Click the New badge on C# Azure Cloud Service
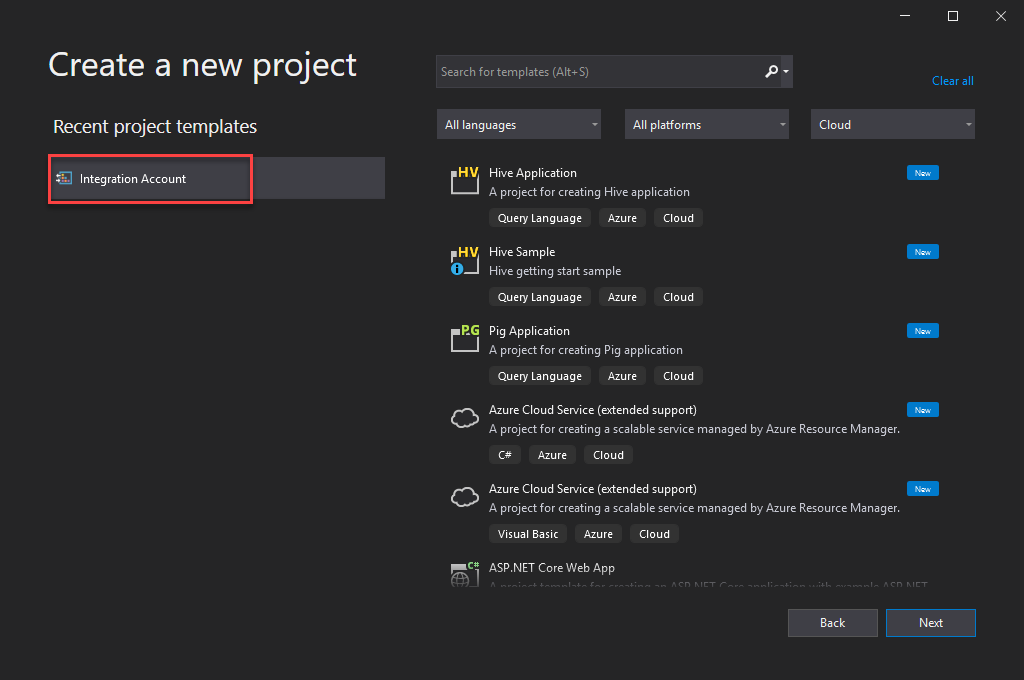 (923, 410)
